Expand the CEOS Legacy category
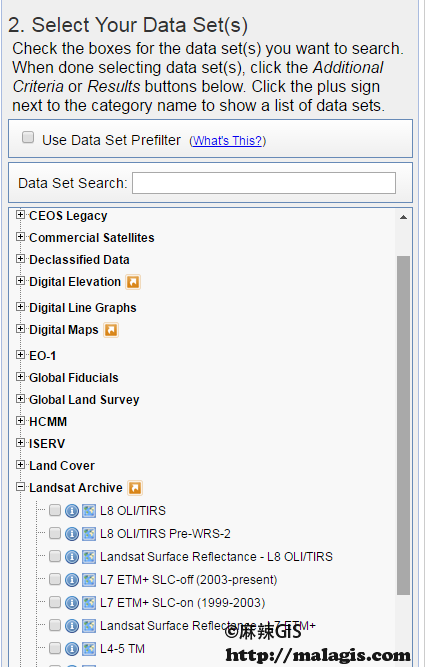The image size is (425, 667). click(20, 215)
